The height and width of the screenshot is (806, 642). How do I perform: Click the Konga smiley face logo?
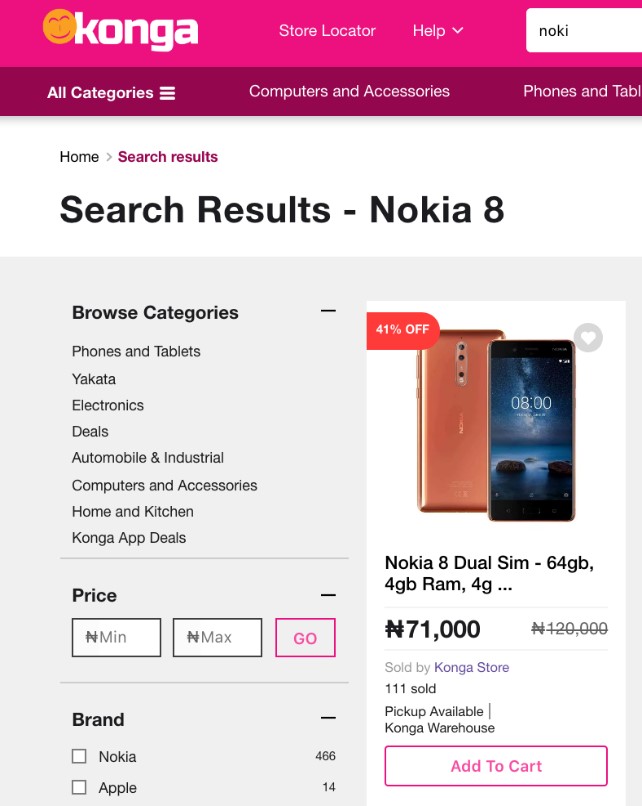[57, 31]
